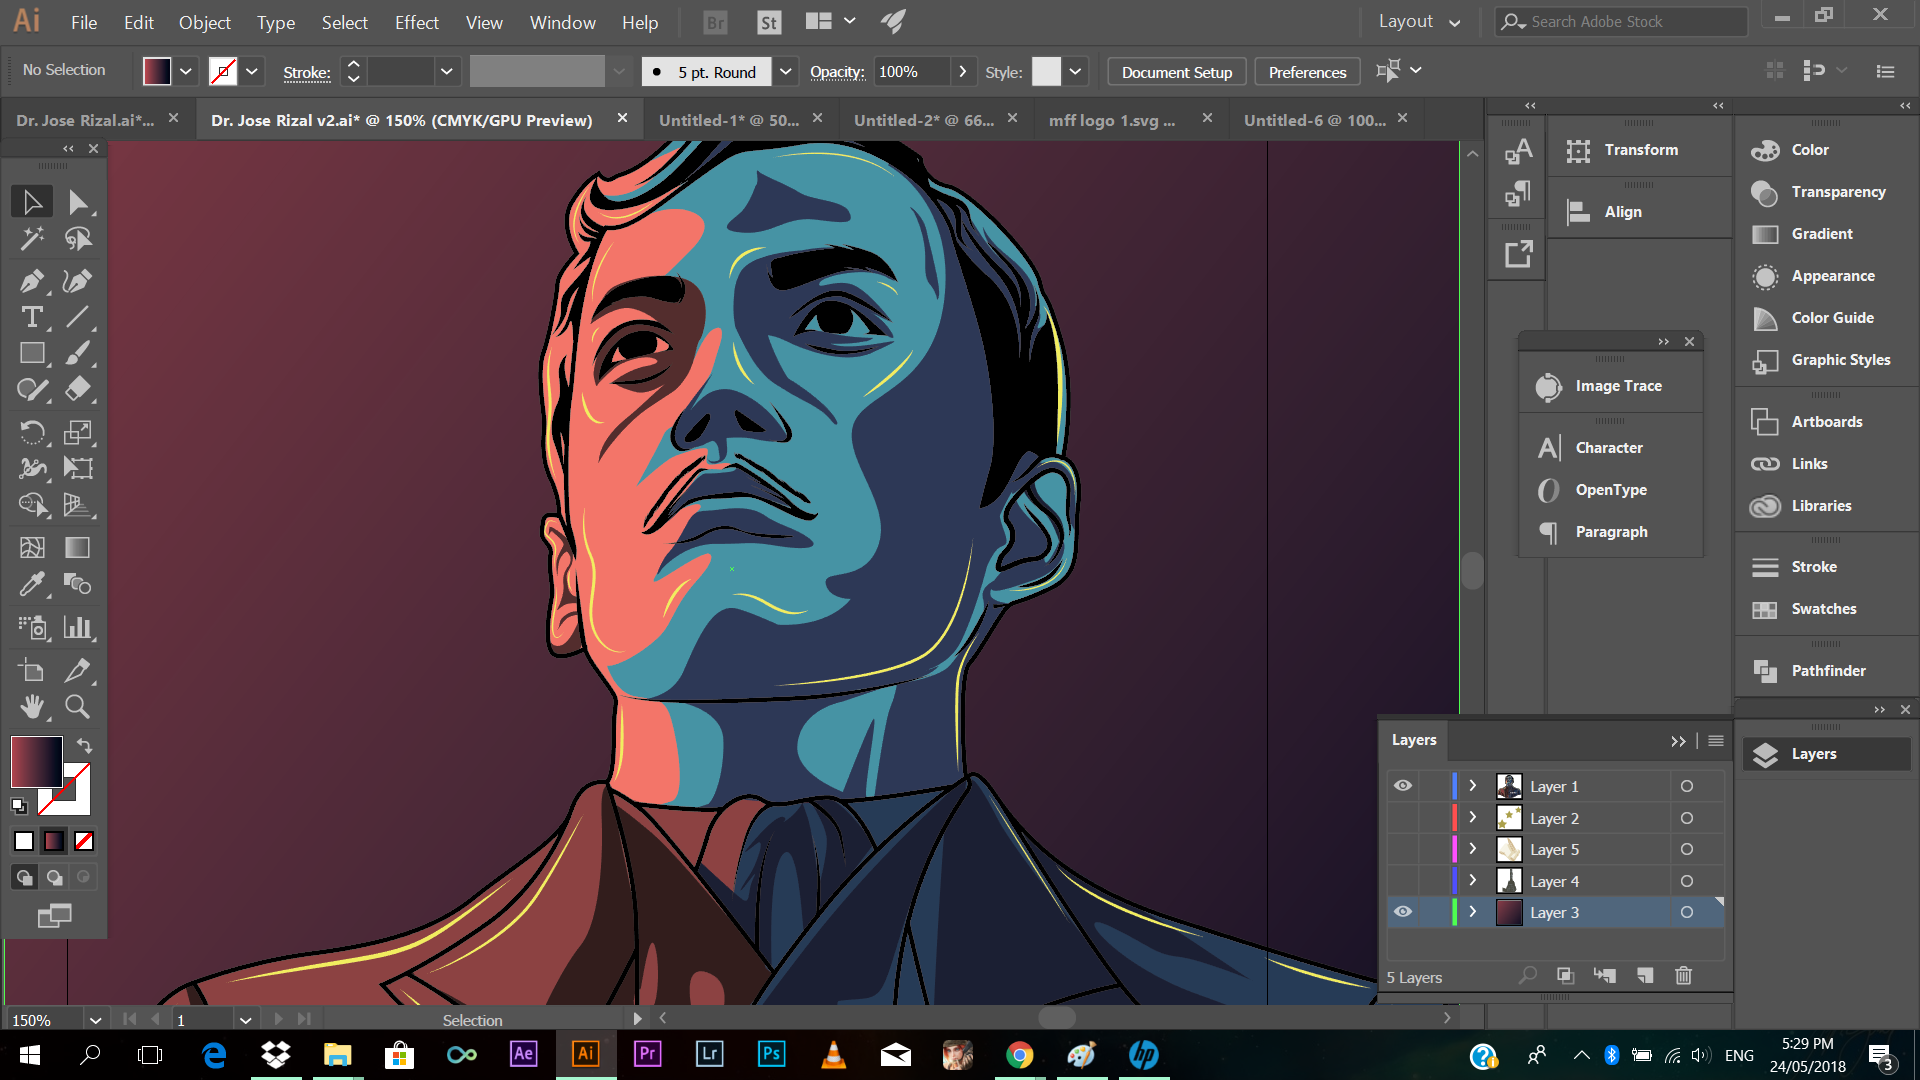Open the Pathfinder panel
The width and height of the screenshot is (1920, 1080).
(x=1827, y=671)
